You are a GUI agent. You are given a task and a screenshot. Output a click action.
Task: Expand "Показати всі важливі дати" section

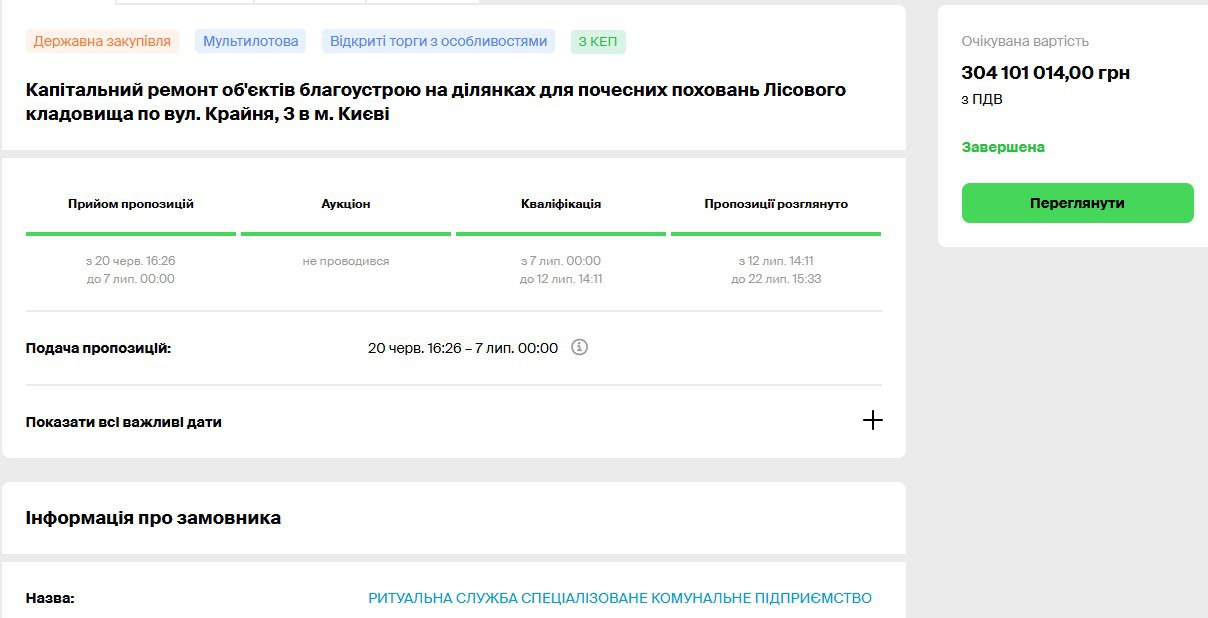[x=124, y=422]
